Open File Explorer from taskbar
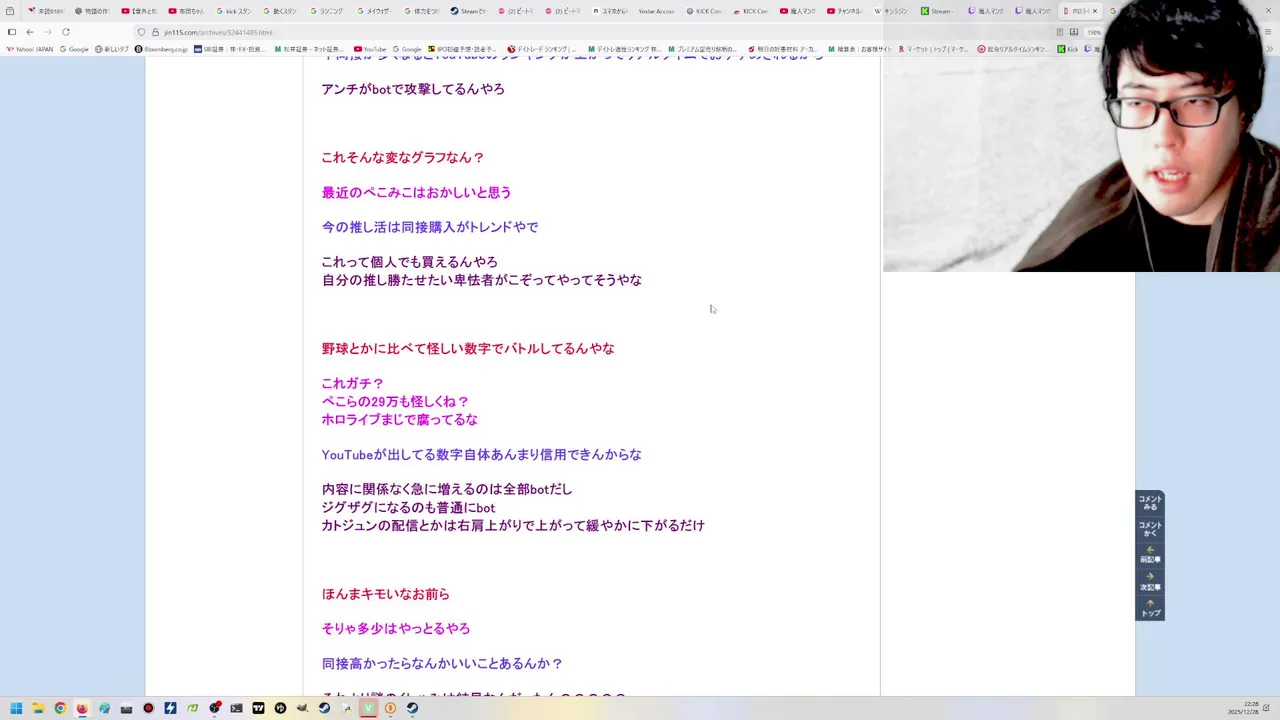This screenshot has width=1280, height=720. (x=38, y=708)
